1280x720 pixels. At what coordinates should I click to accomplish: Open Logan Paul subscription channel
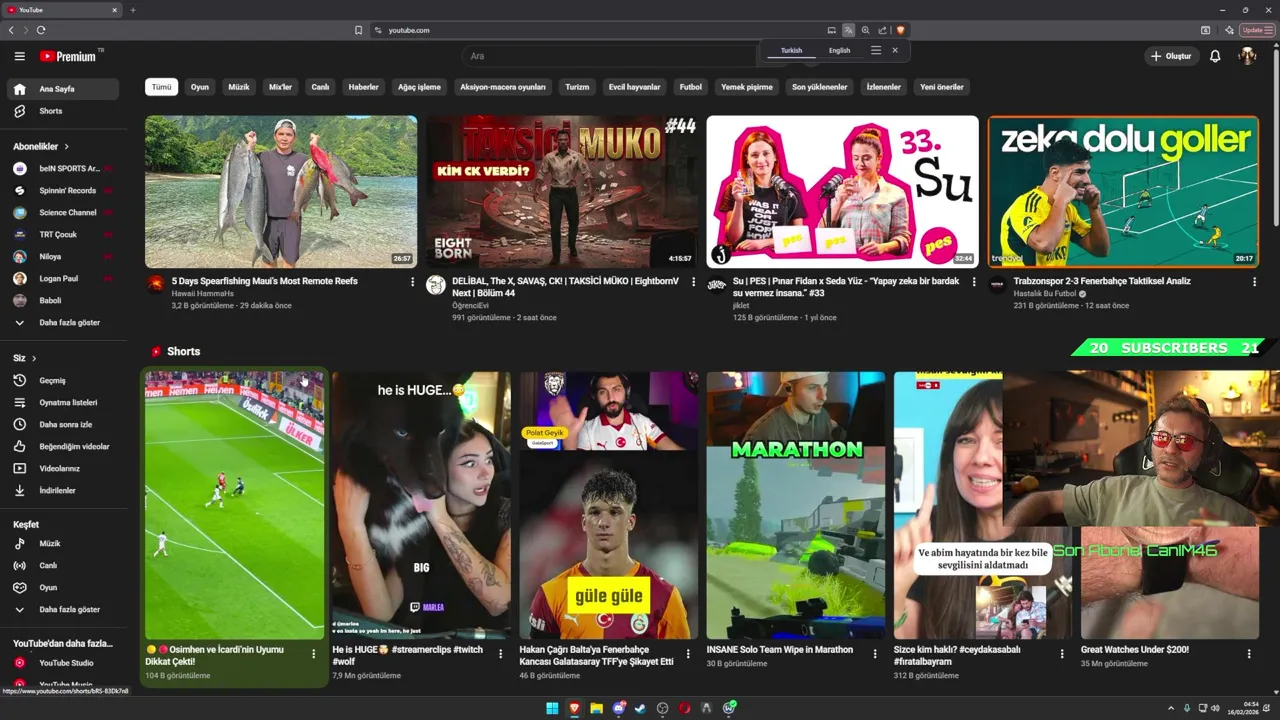pyautogui.click(x=63, y=278)
